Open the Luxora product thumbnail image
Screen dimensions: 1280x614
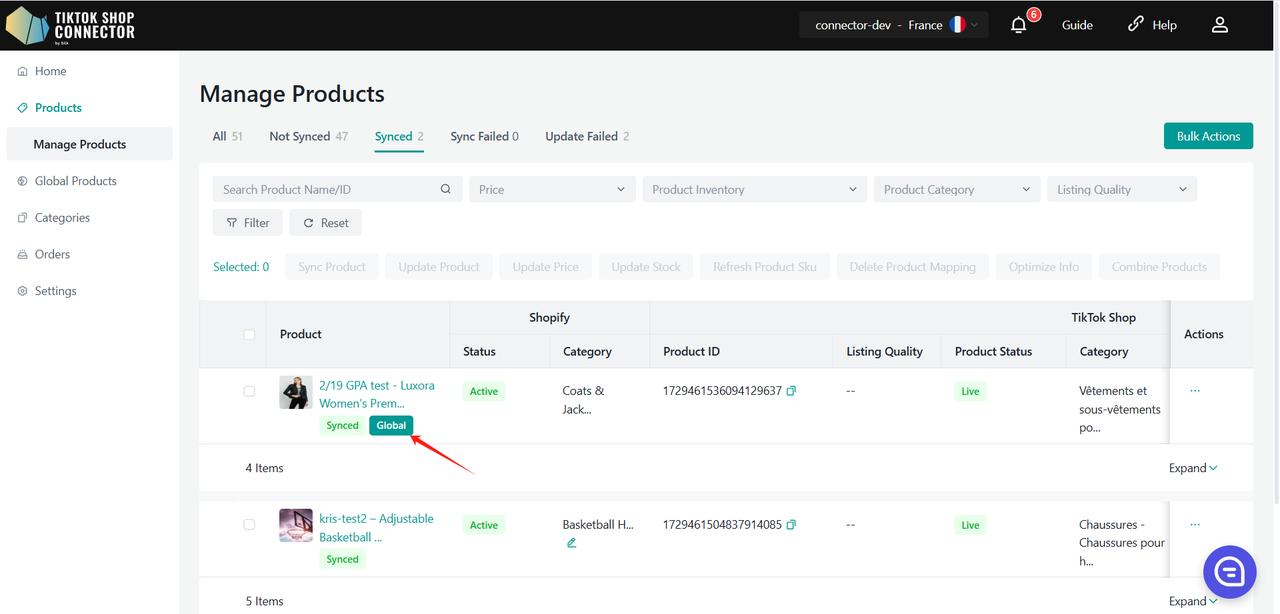[295, 392]
